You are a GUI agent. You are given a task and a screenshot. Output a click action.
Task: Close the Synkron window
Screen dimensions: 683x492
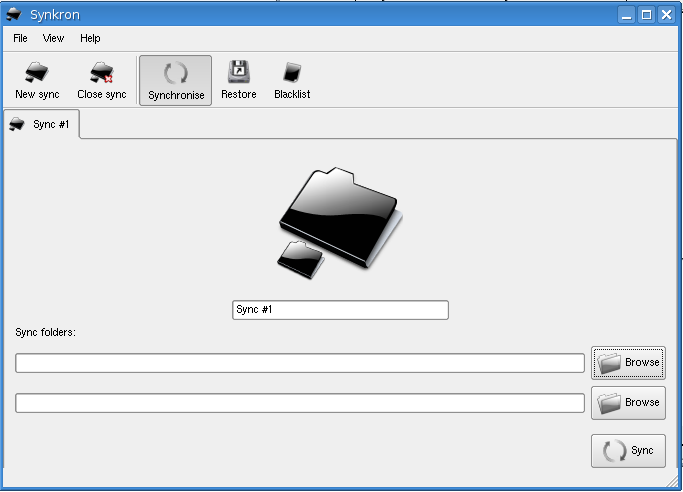(x=666, y=15)
